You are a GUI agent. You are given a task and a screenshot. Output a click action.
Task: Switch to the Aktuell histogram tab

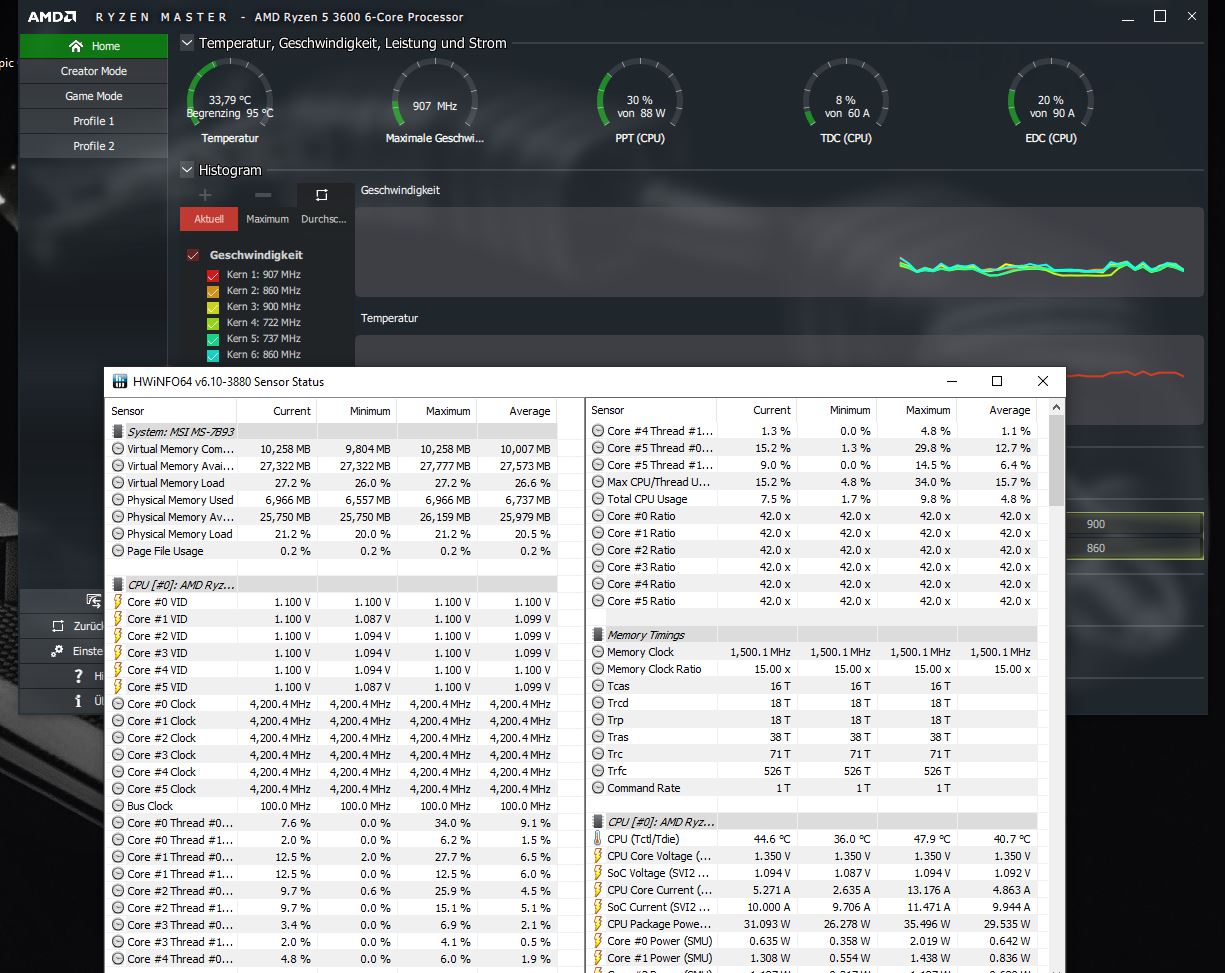[x=209, y=219]
